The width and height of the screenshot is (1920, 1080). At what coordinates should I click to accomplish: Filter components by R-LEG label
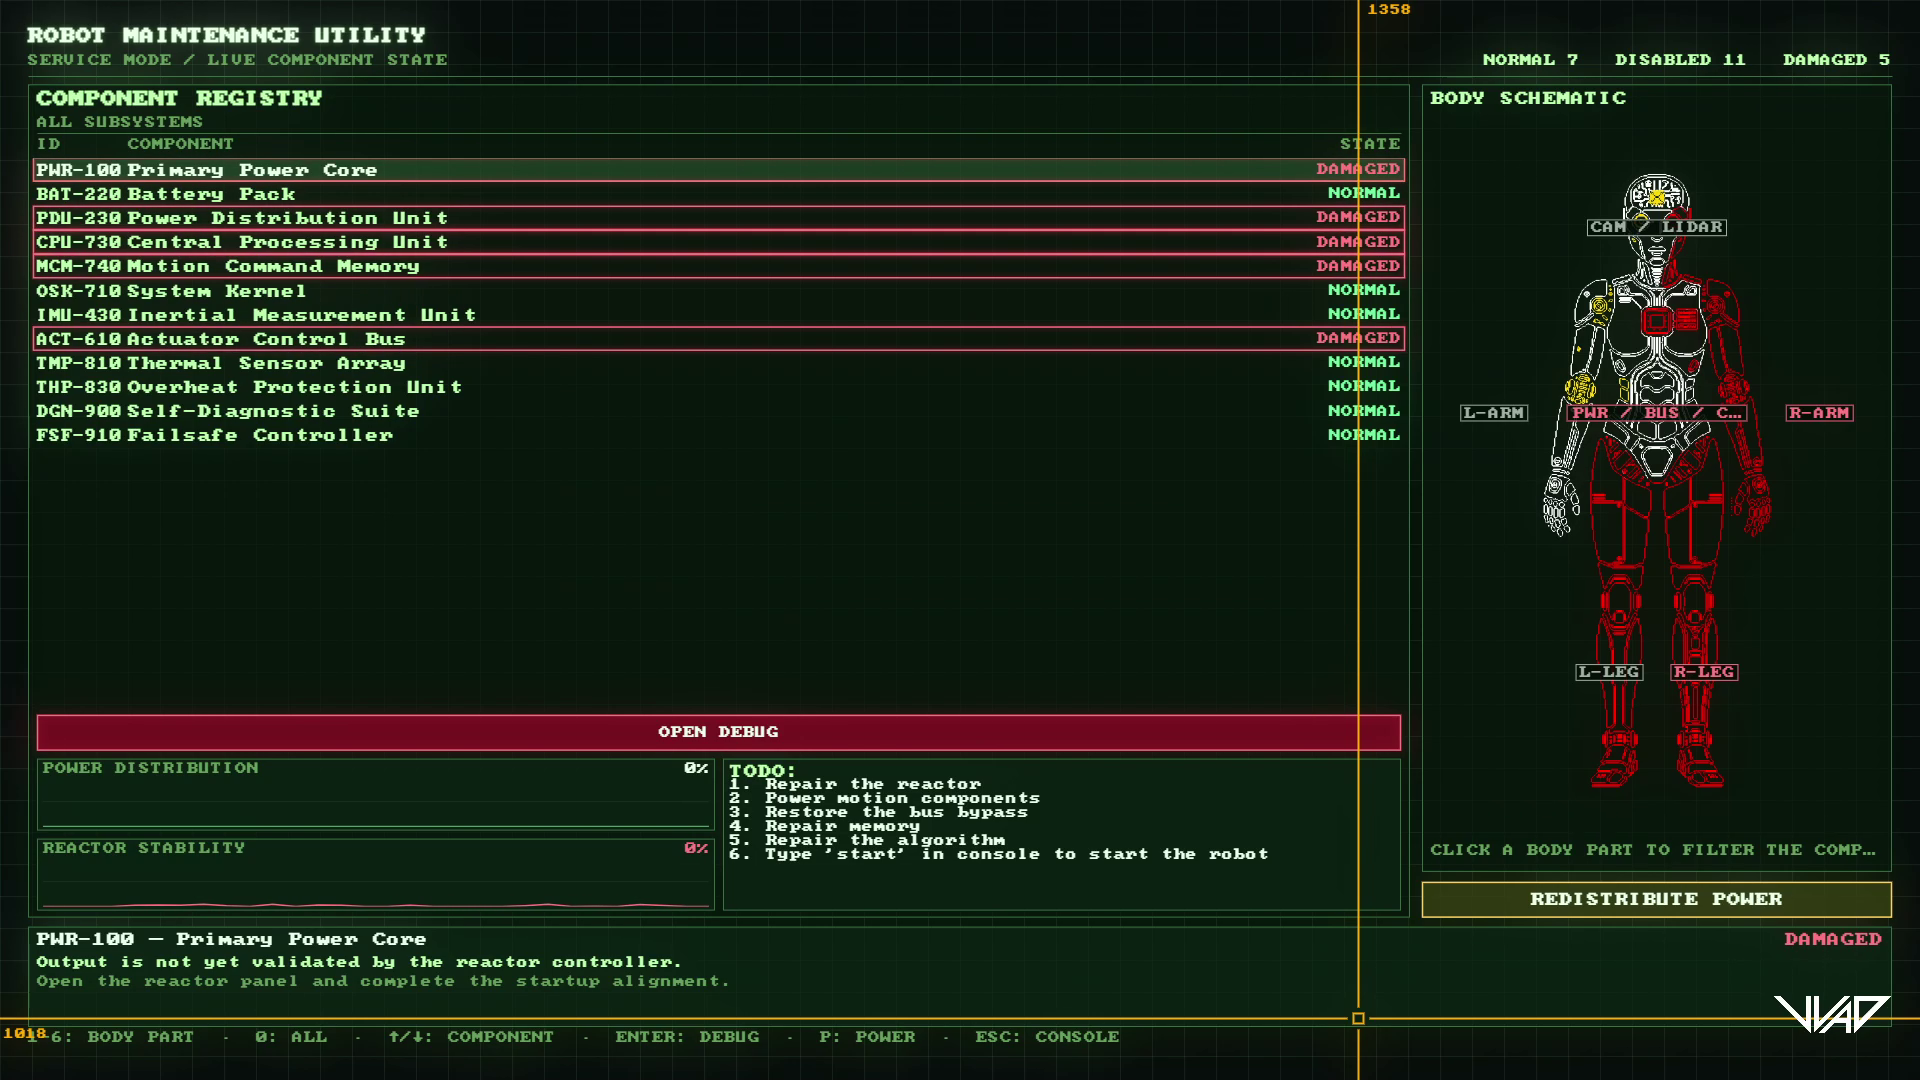(1704, 672)
